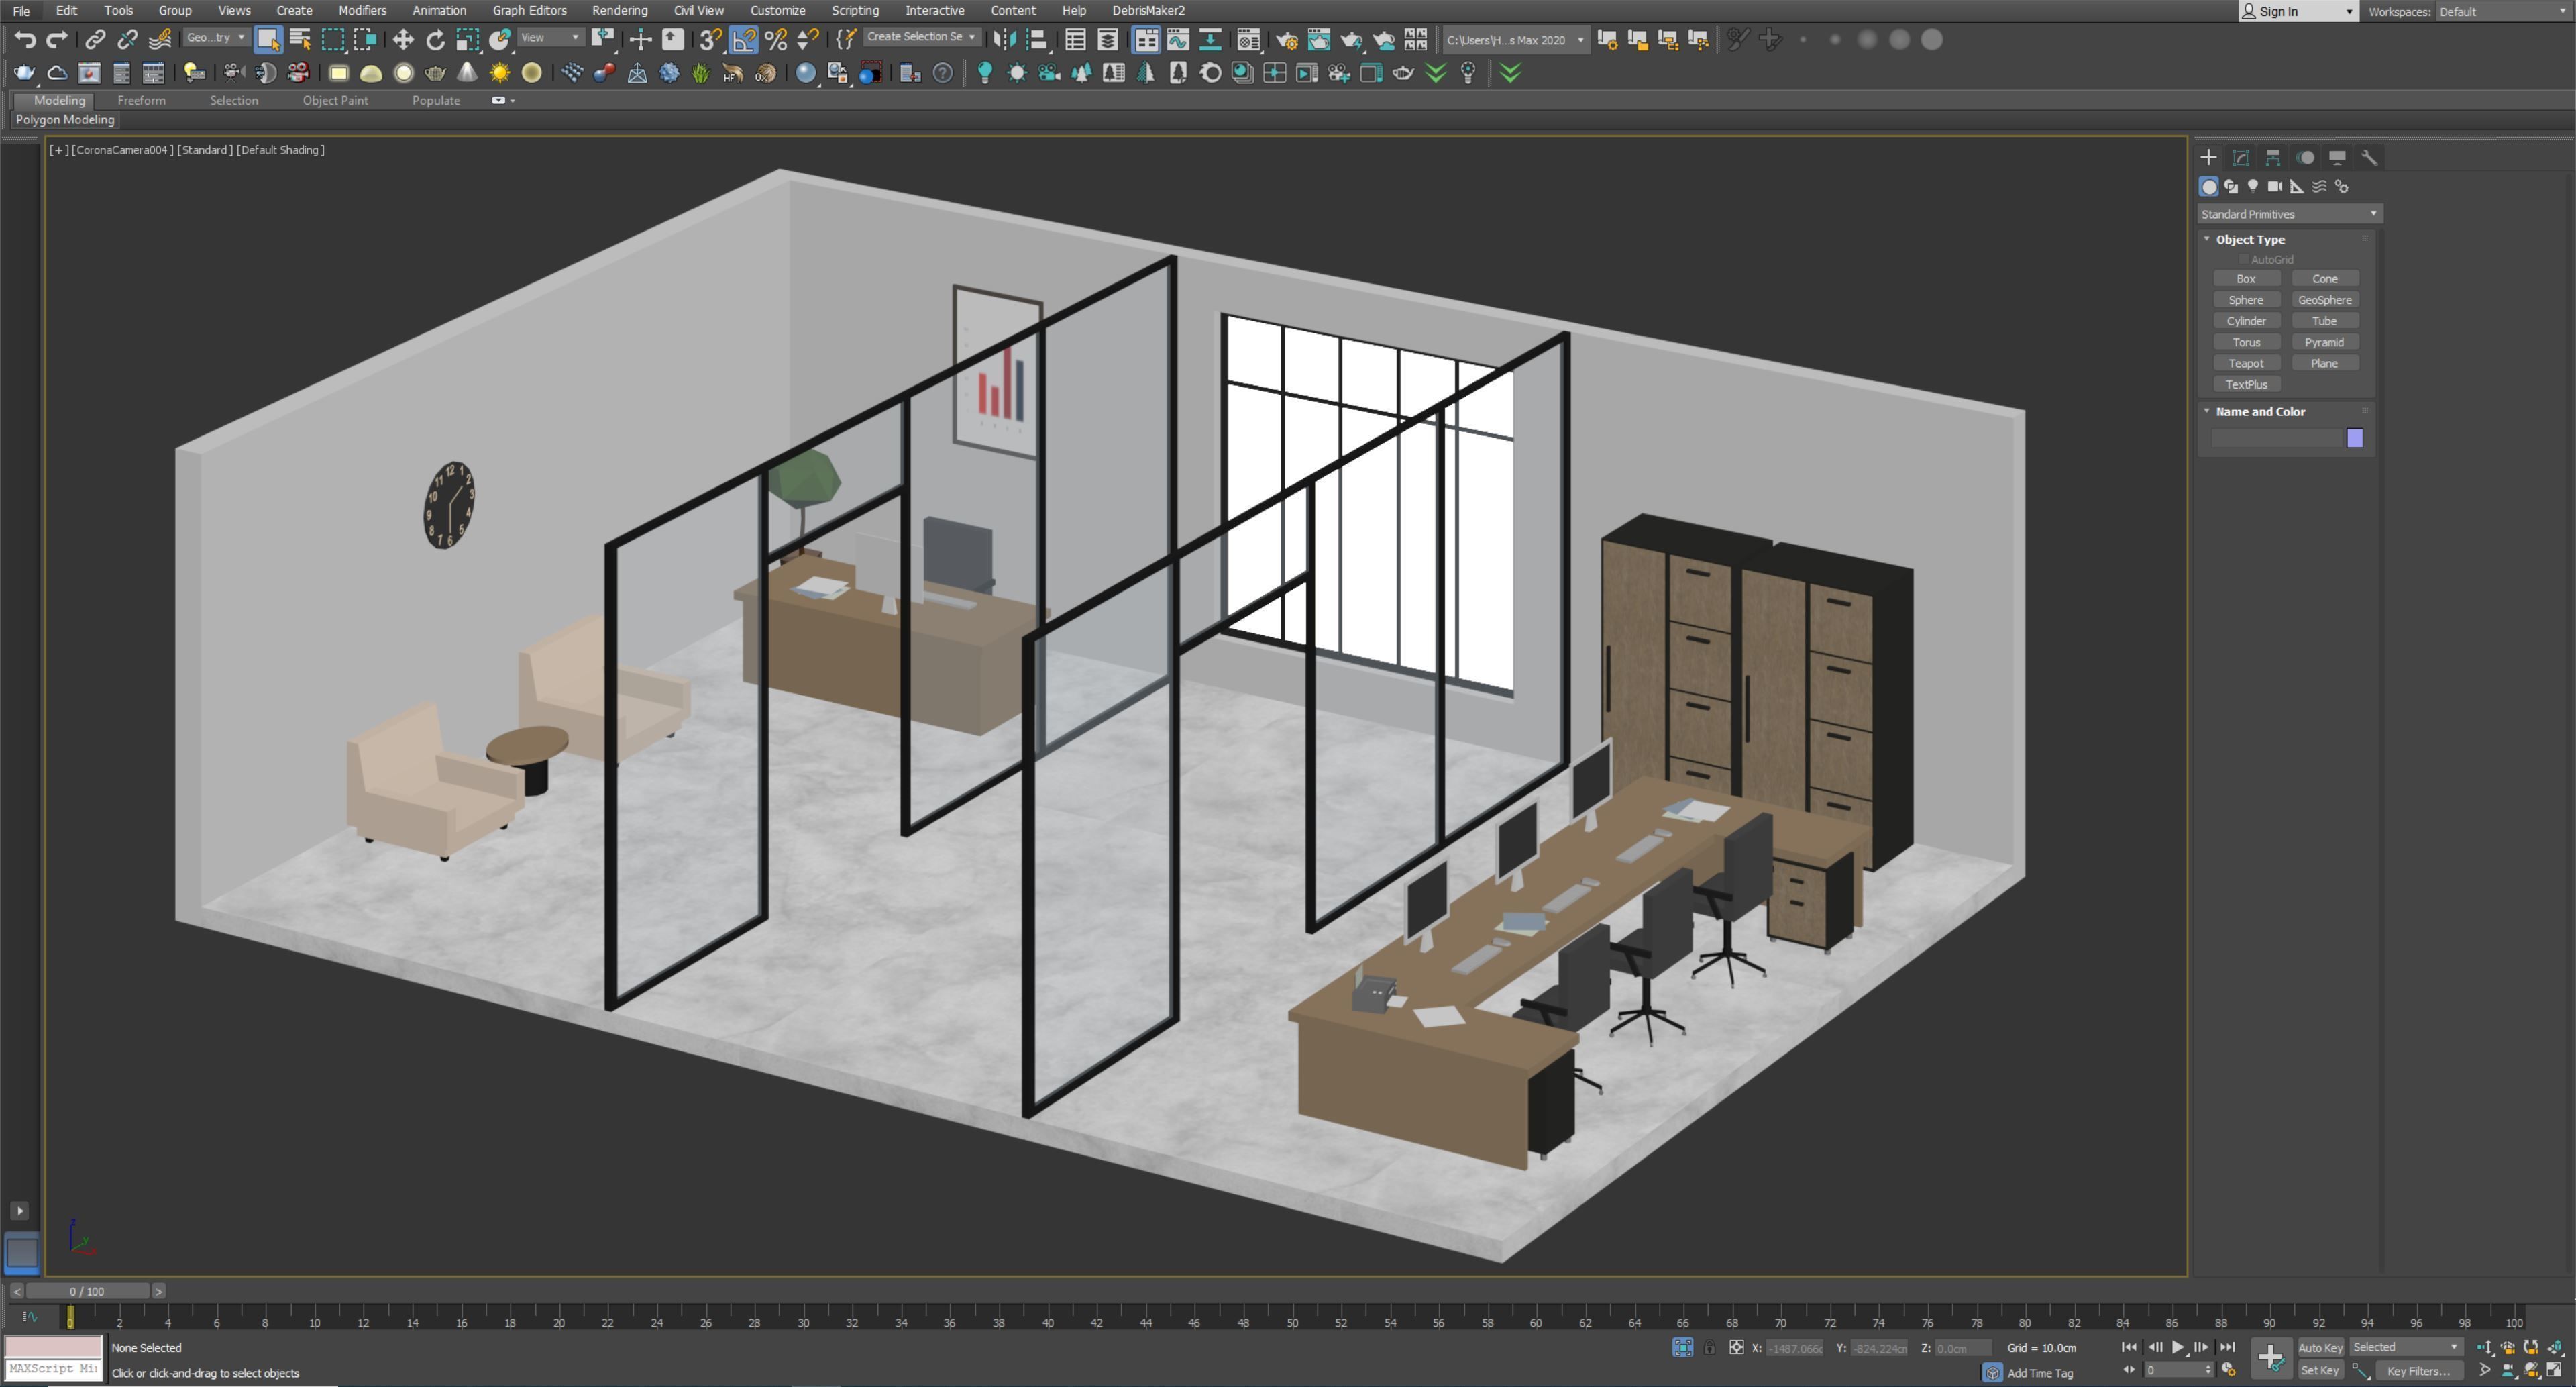Select the Lights category icon
The image size is (2576, 1387).
point(2253,187)
